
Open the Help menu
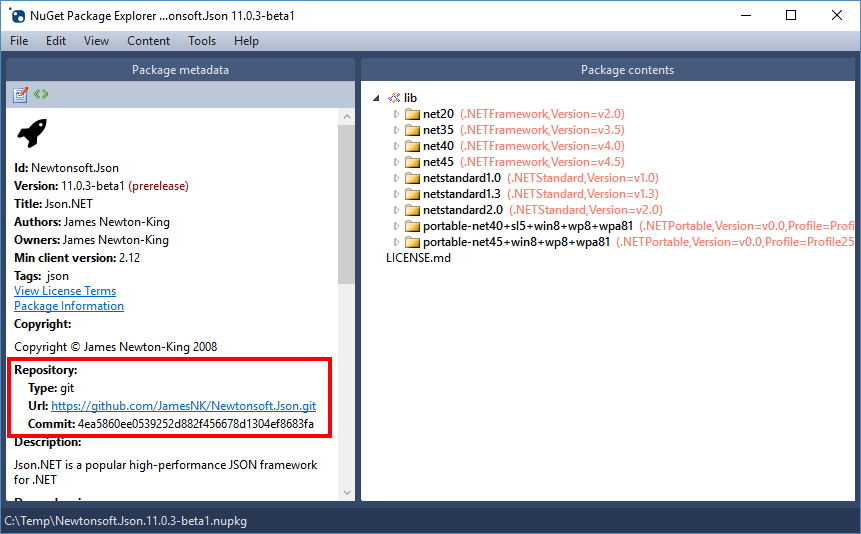[246, 41]
